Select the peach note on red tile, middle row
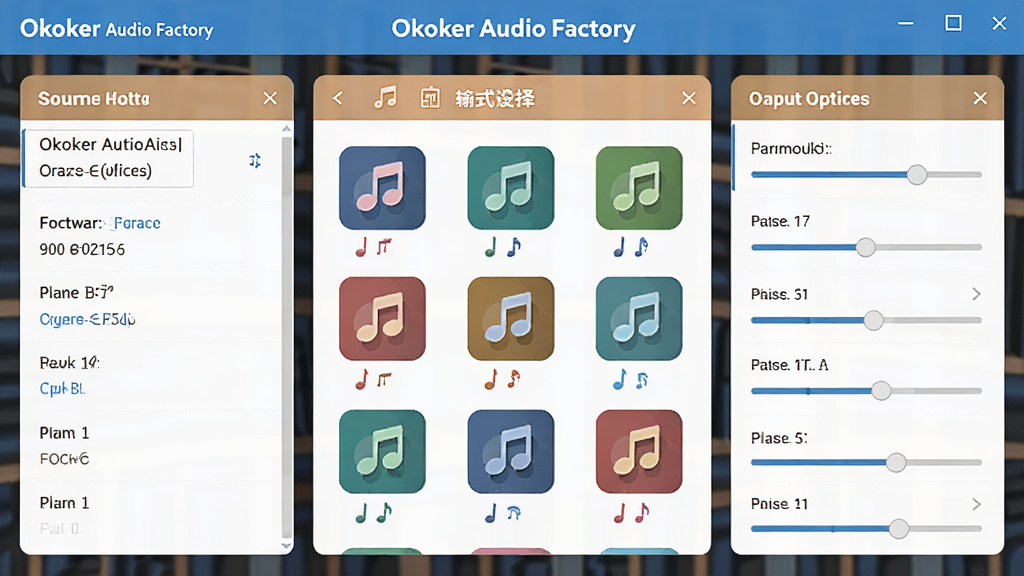This screenshot has width=1024, height=576. [382, 319]
